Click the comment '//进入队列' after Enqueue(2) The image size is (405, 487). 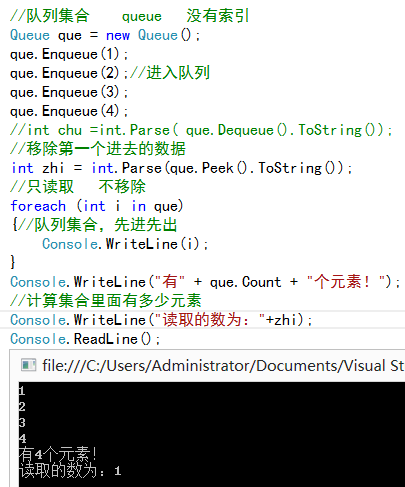click(x=170, y=73)
